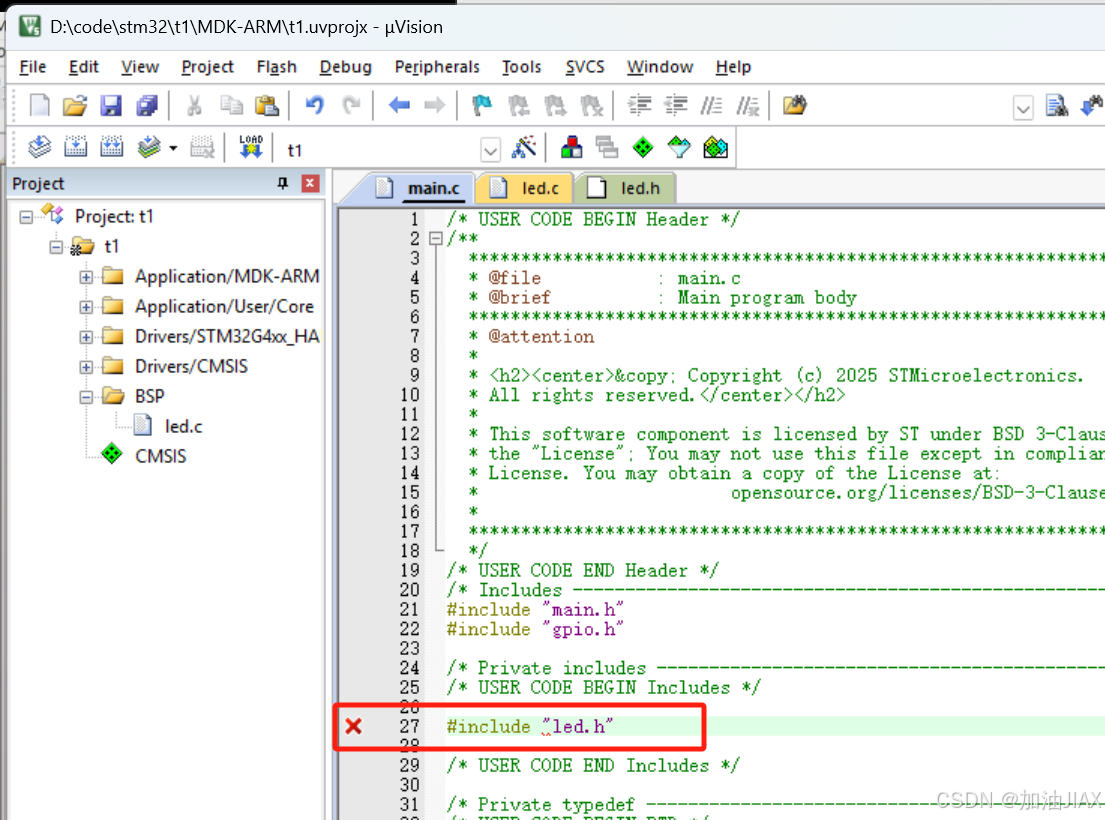Rebuild all target files
The height and width of the screenshot is (820, 1105).
point(111,147)
